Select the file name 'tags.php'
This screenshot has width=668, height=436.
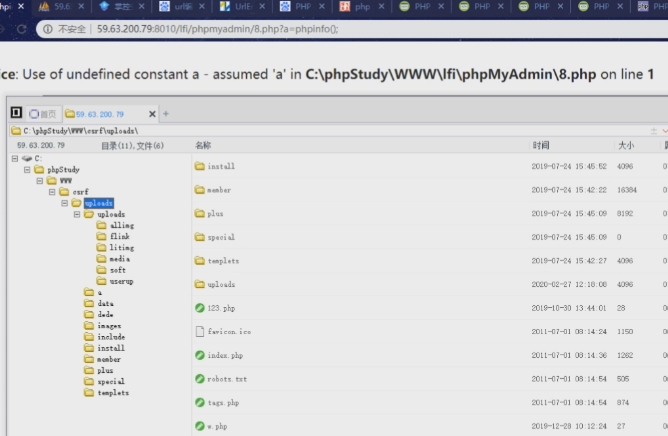[223, 403]
